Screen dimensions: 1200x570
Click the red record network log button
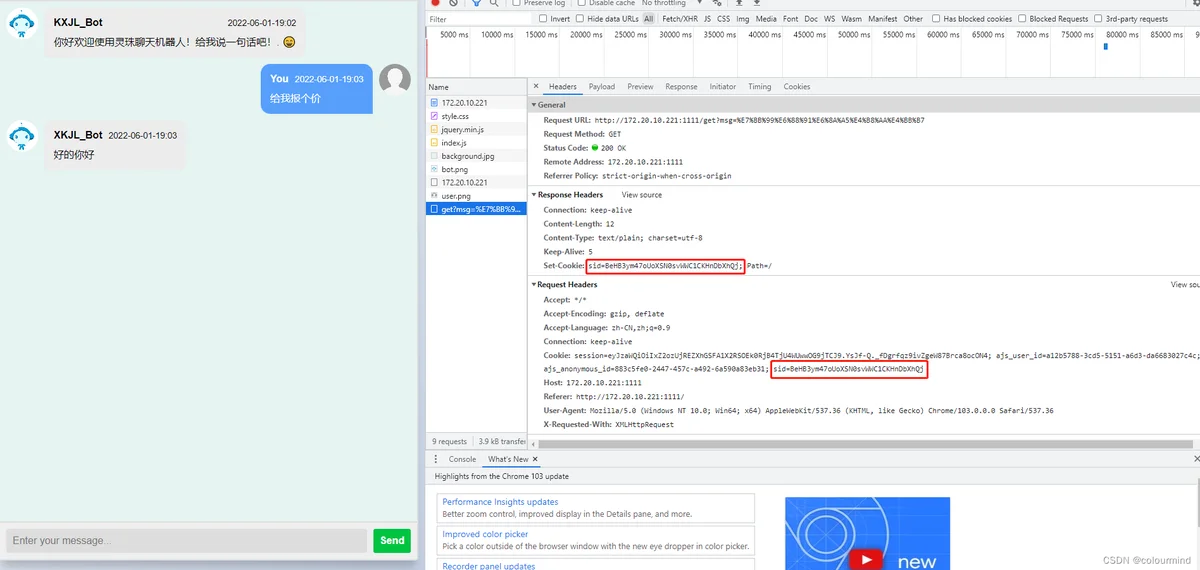click(x=436, y=3)
